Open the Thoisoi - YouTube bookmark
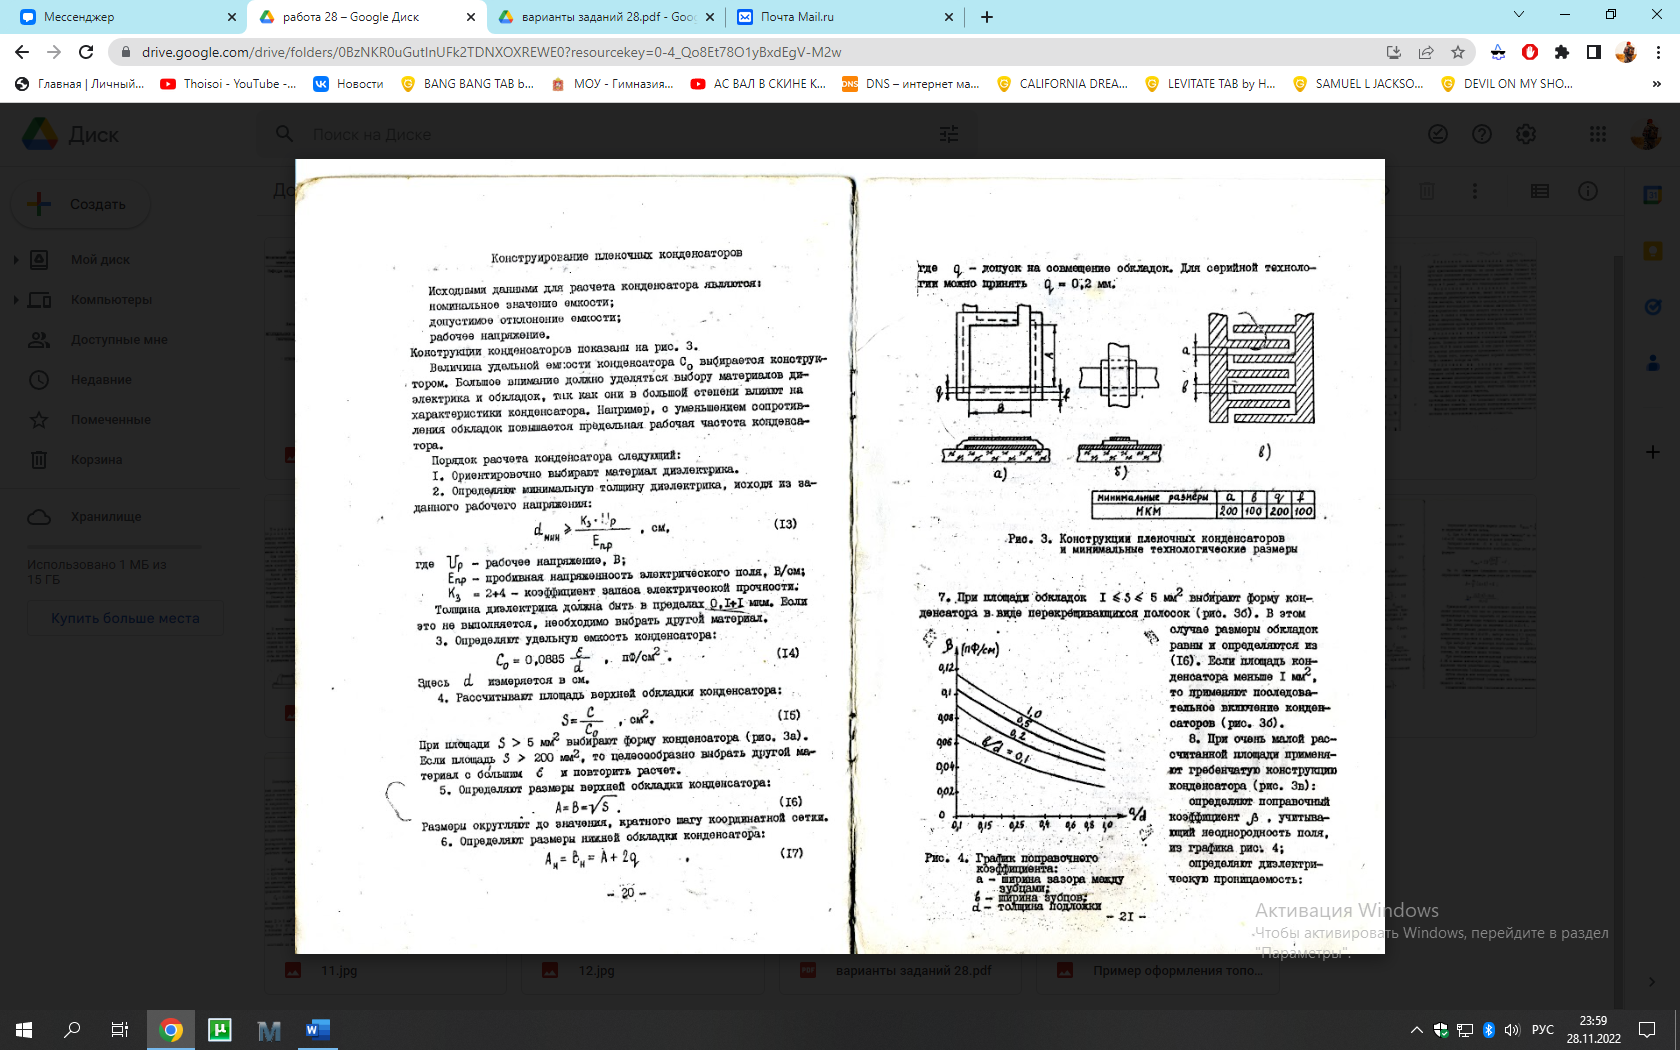 228,84
